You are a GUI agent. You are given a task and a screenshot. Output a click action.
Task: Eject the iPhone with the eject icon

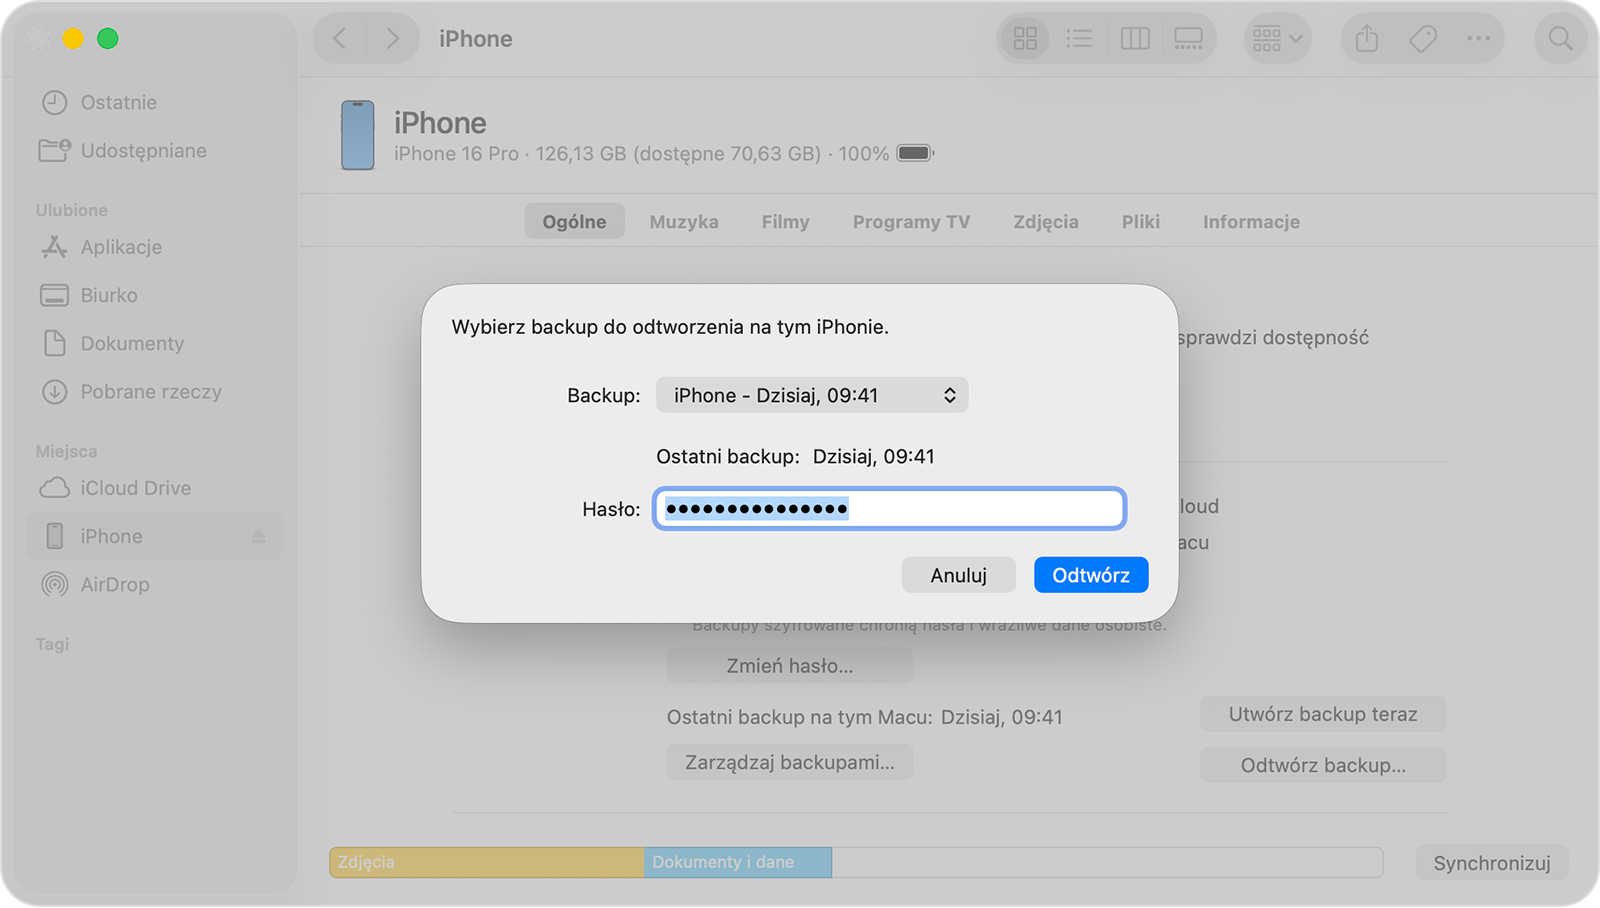pyautogui.click(x=259, y=537)
